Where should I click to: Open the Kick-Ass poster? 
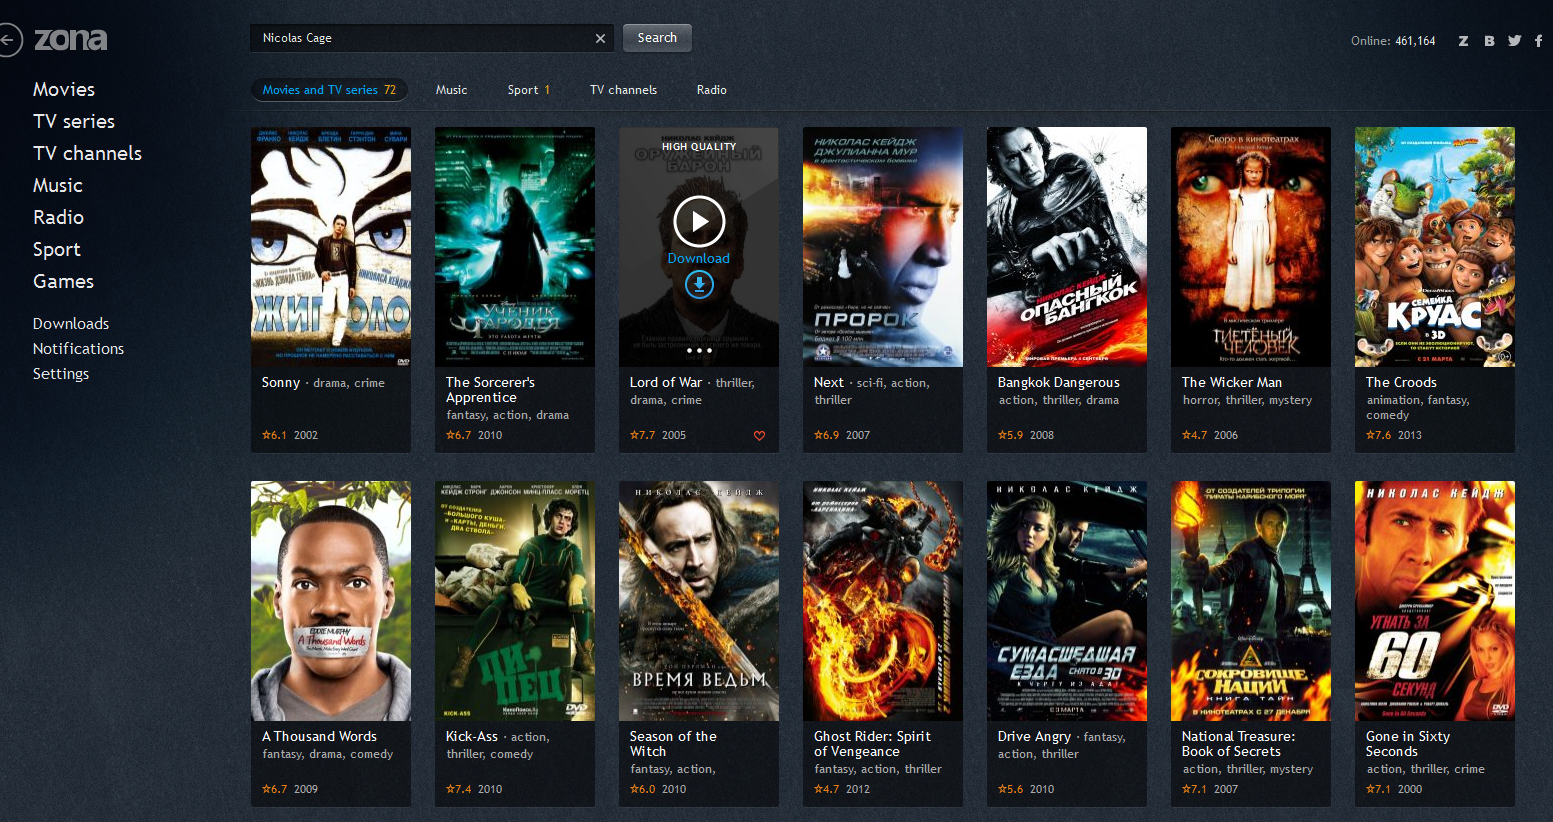coord(515,601)
